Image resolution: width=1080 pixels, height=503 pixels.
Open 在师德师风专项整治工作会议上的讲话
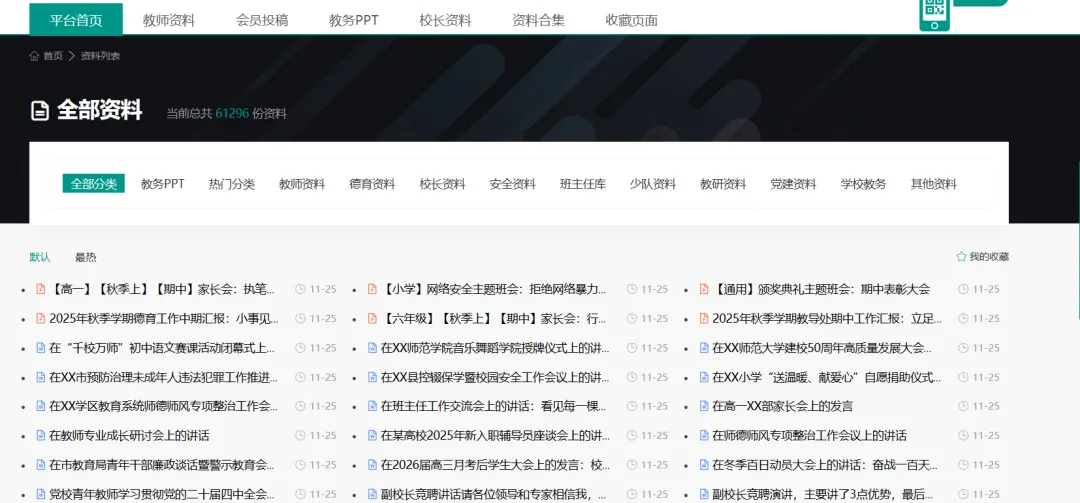coord(809,435)
